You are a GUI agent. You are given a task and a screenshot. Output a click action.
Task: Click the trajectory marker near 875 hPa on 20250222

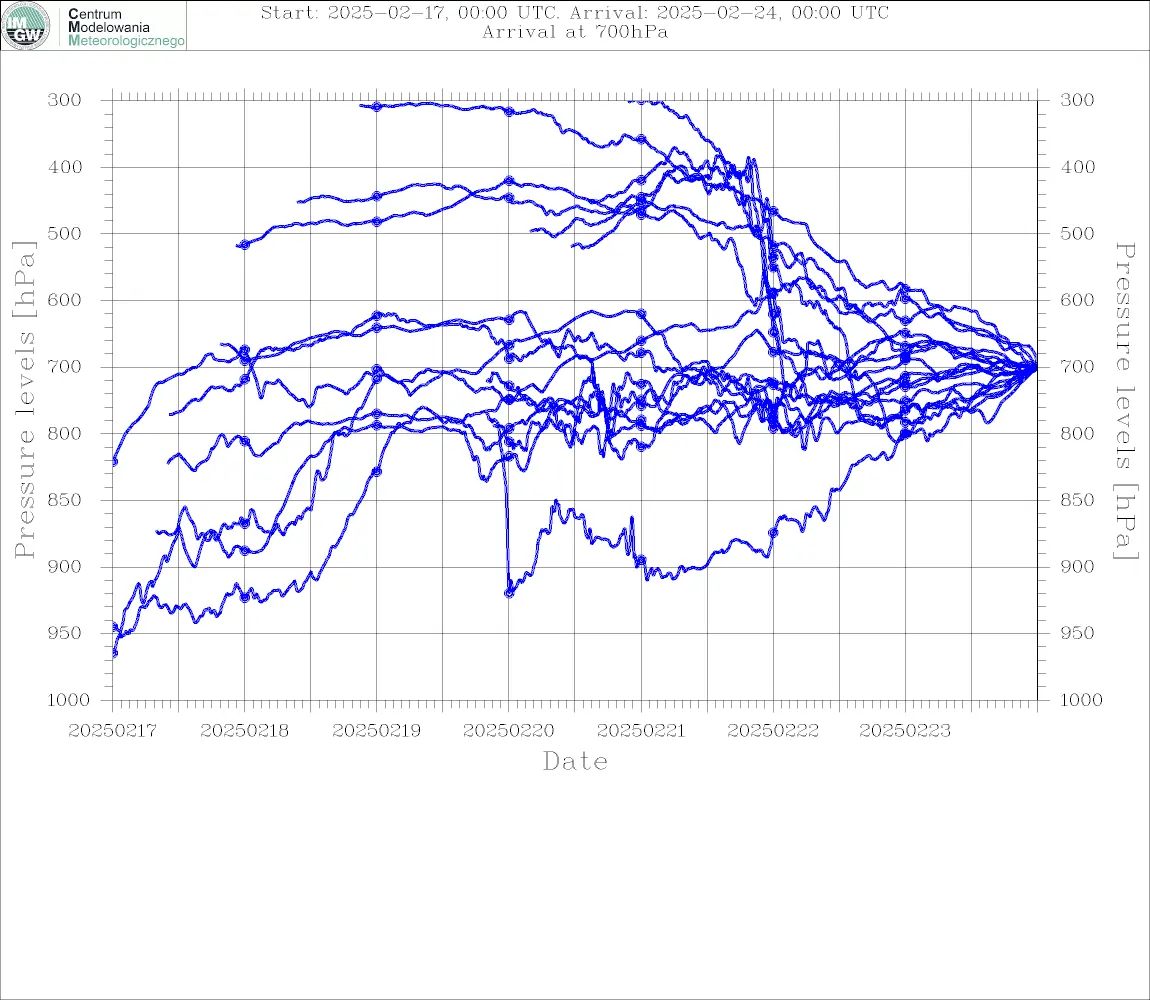click(x=772, y=533)
